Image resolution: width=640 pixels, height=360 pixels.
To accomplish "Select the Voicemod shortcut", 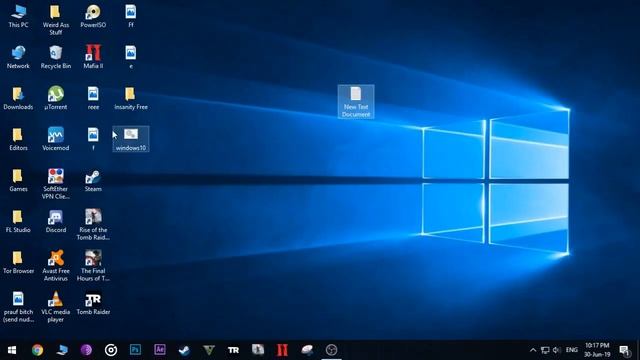I will 56,139.
